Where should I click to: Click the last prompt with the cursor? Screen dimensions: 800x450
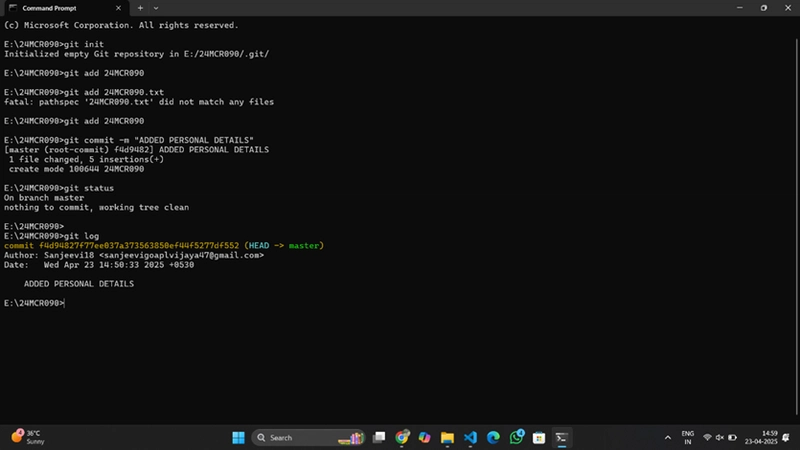click(x=34, y=303)
